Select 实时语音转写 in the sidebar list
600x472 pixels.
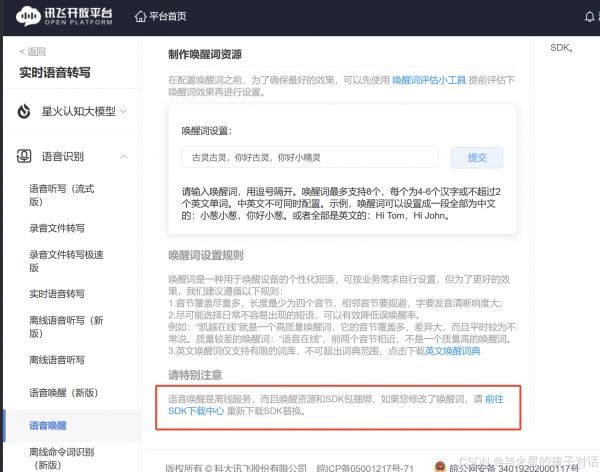pyautogui.click(x=57, y=294)
